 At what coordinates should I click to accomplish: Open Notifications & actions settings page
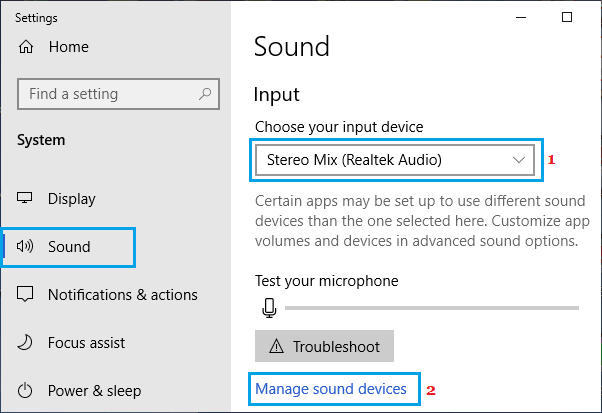(x=123, y=295)
